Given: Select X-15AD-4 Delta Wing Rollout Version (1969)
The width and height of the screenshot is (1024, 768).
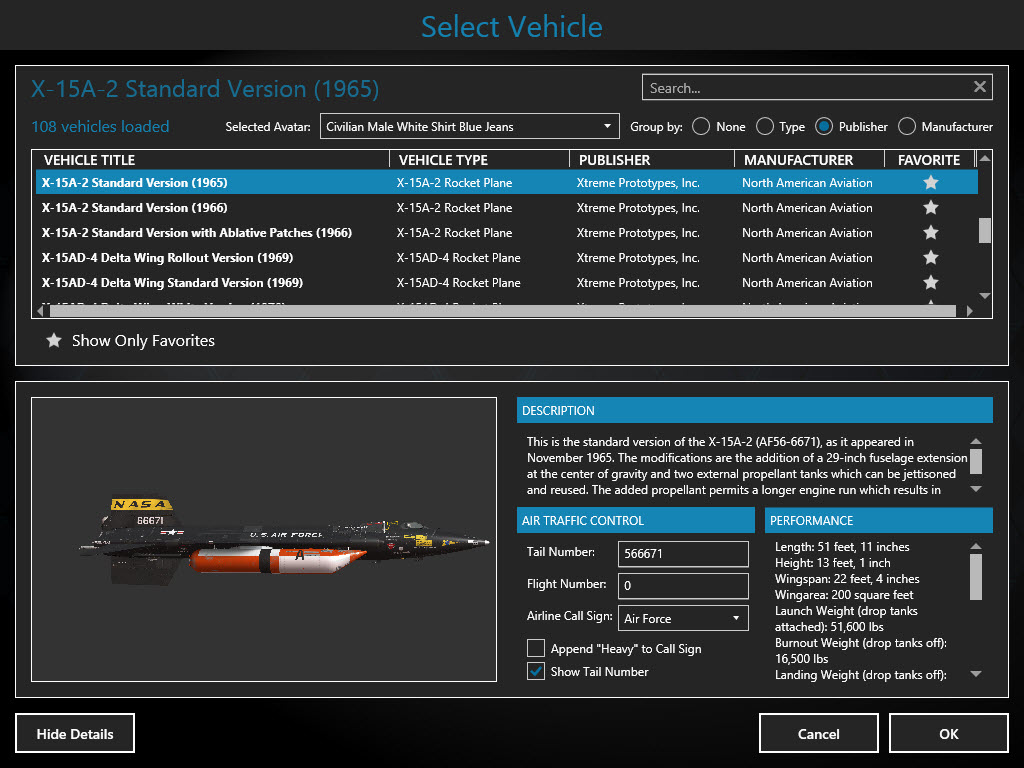Looking at the screenshot, I should (x=507, y=258).
